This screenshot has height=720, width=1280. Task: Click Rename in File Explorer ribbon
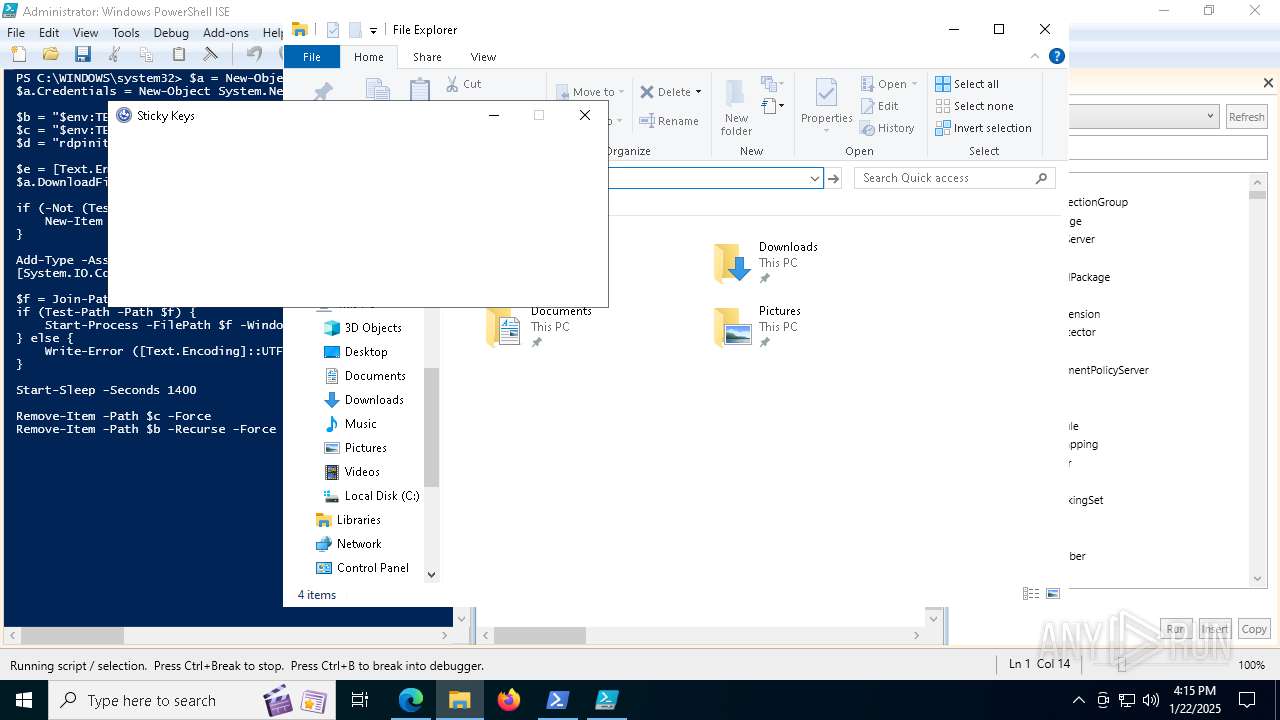[x=669, y=121]
